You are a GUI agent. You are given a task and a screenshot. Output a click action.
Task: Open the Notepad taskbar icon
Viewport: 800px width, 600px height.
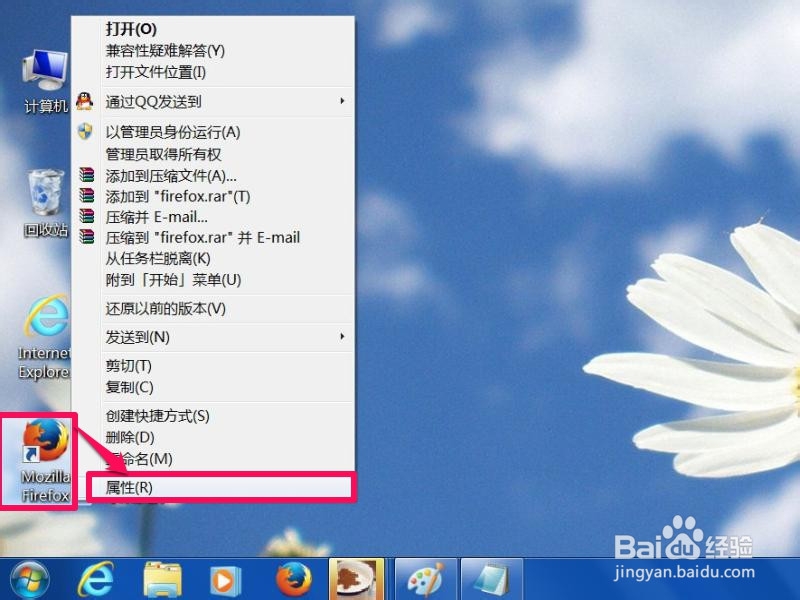pyautogui.click(x=492, y=580)
